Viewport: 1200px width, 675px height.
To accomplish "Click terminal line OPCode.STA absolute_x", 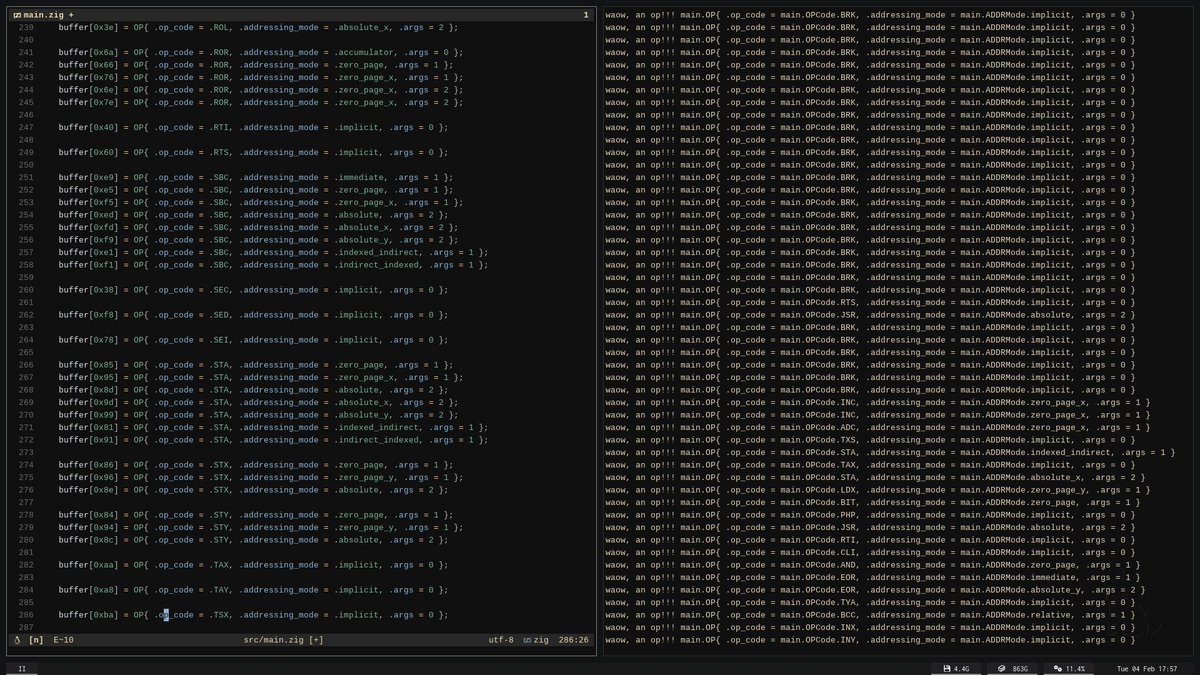I will [x=875, y=477].
